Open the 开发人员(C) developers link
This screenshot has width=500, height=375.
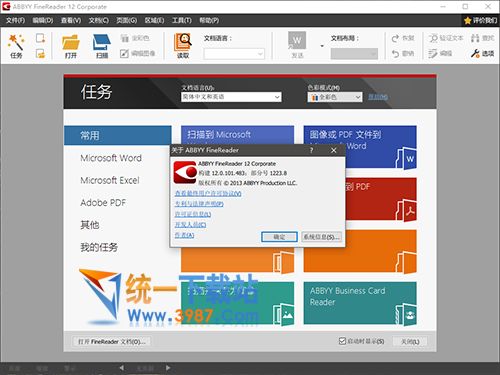coord(190,225)
